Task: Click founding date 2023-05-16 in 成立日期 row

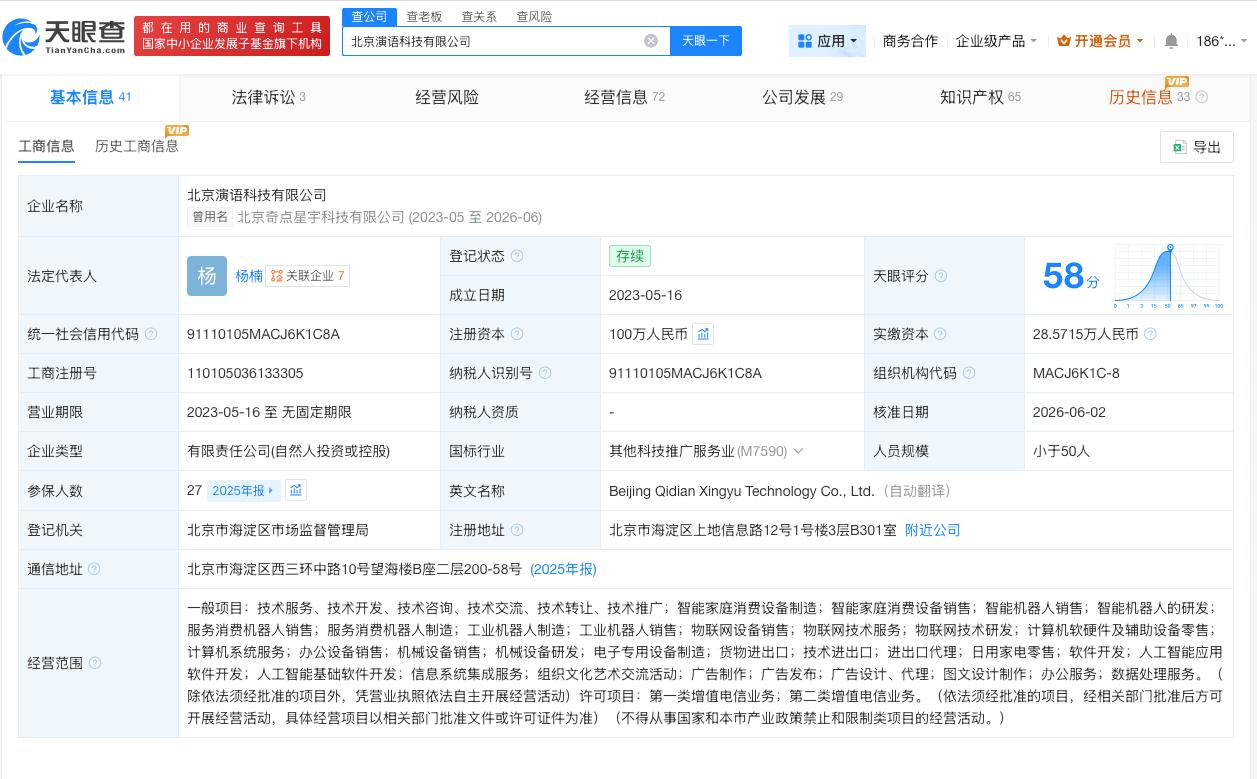Action: click(645, 295)
